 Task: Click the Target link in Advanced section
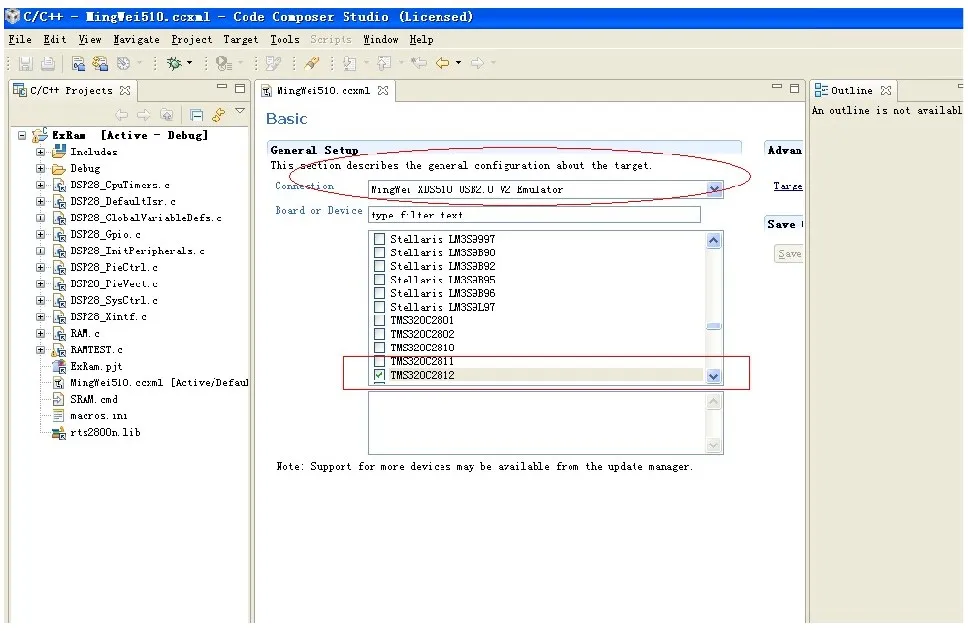[787, 186]
